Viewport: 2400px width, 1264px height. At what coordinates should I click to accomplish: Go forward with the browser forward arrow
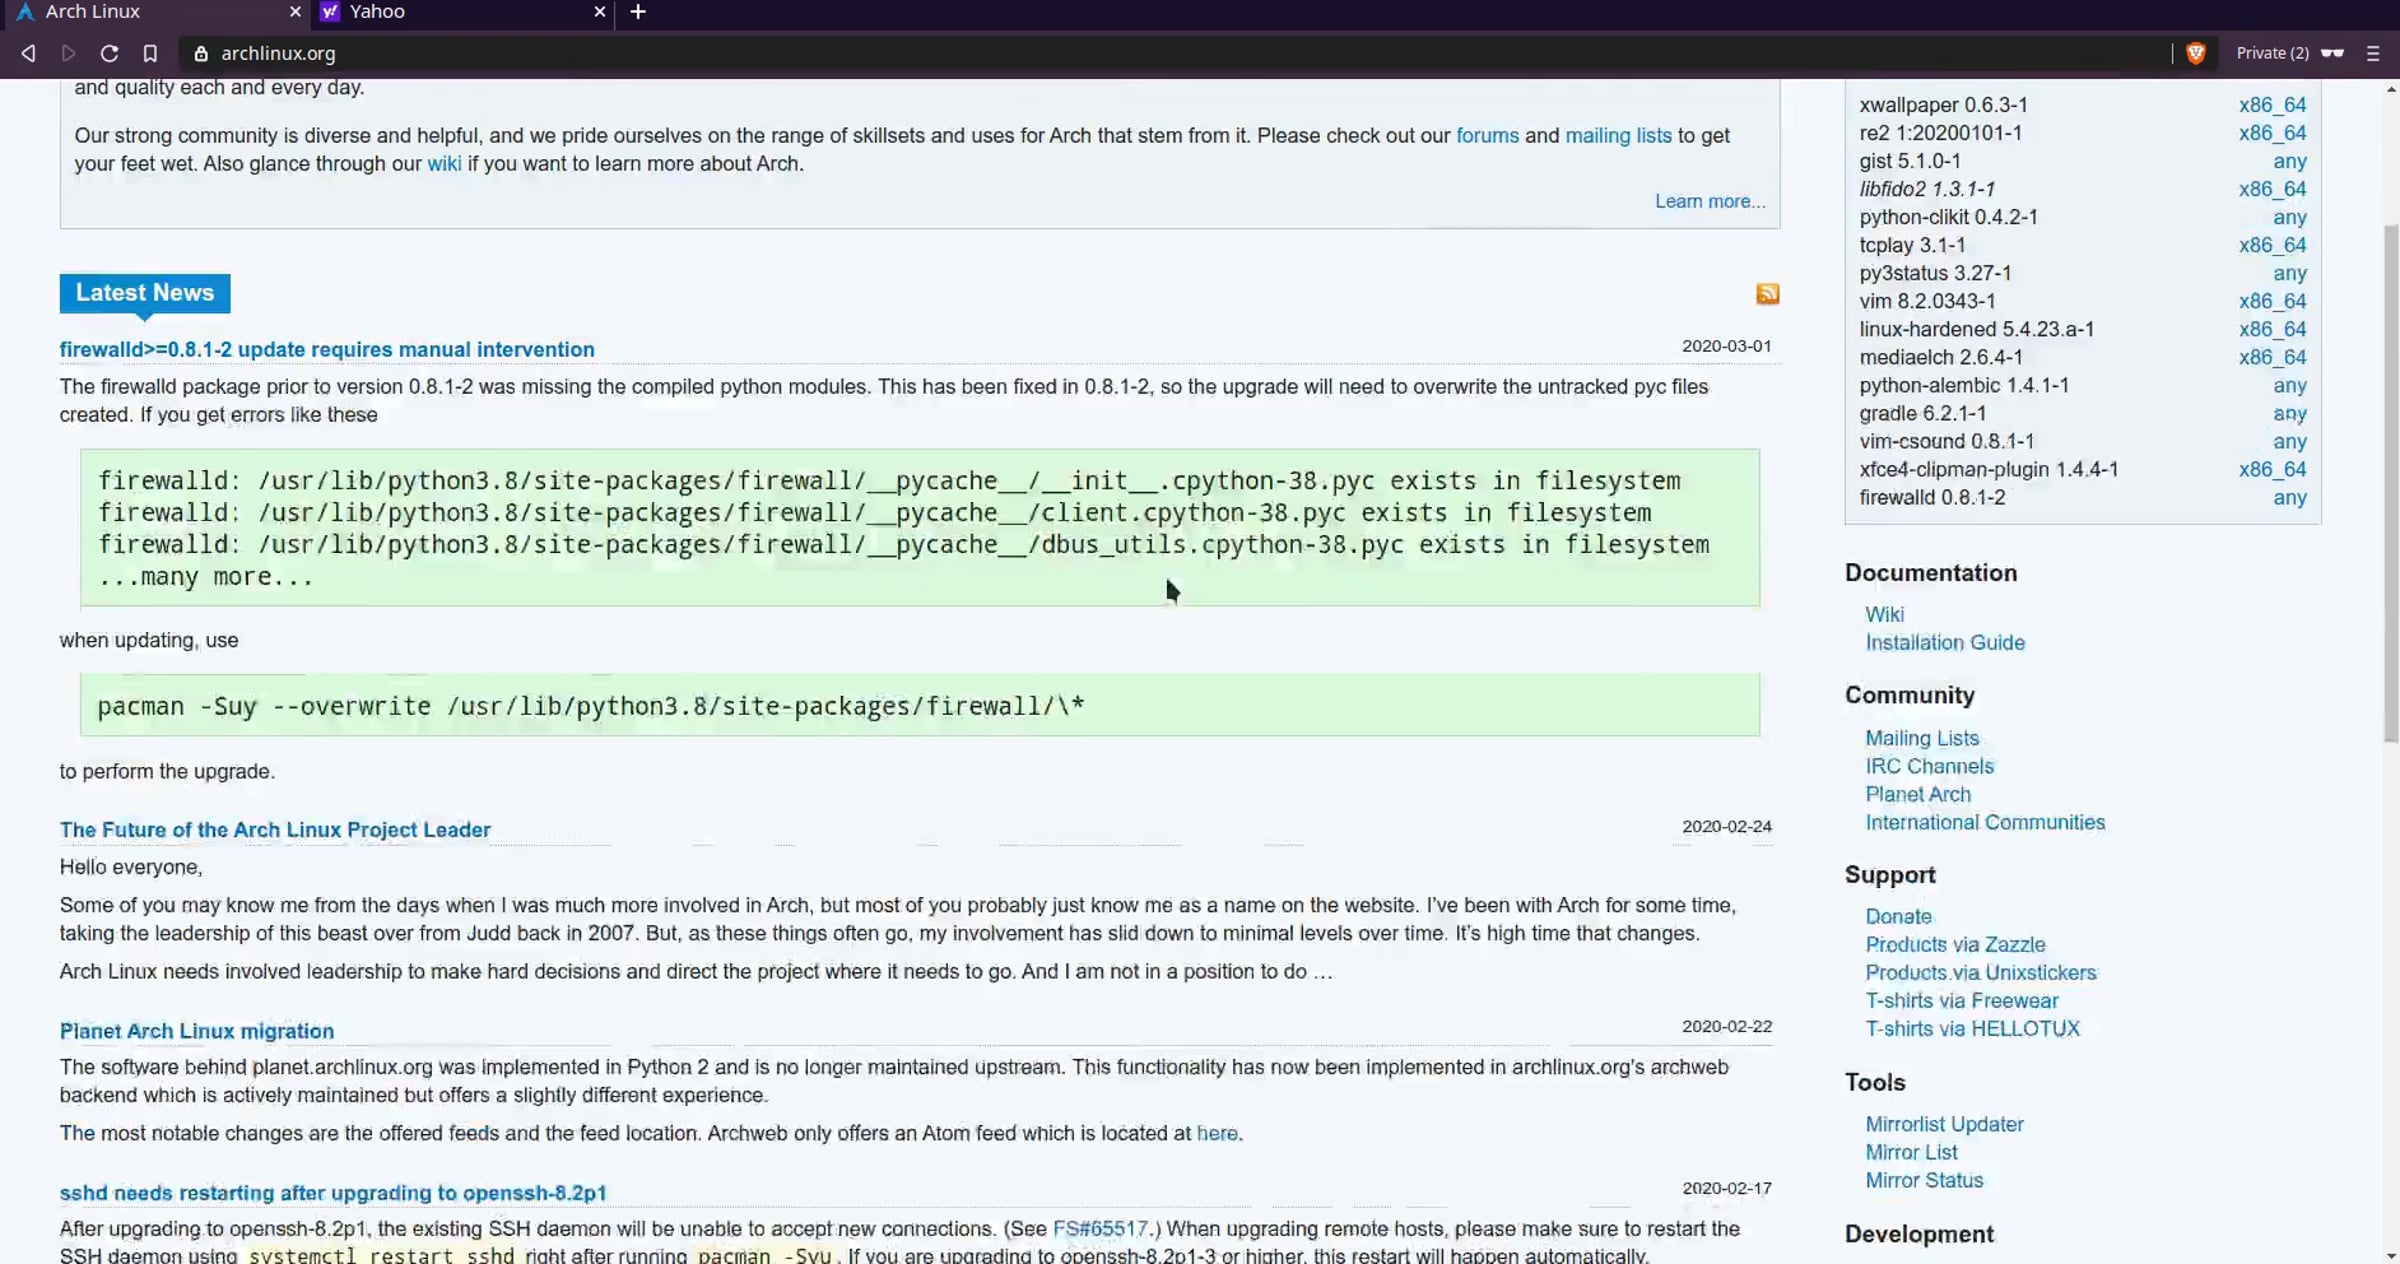tap(68, 53)
